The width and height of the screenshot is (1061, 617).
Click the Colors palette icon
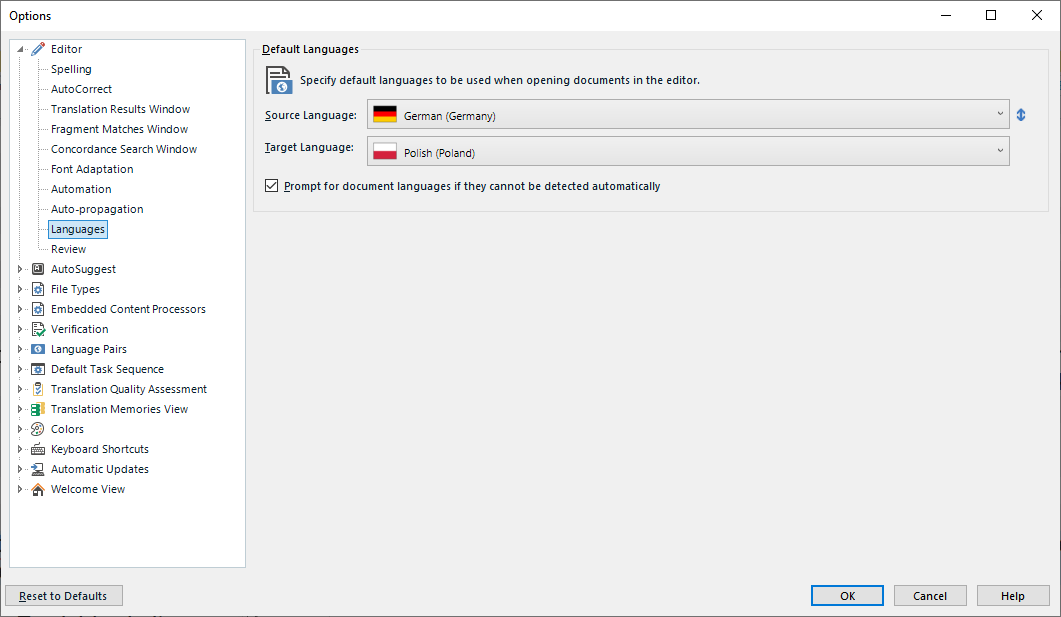pyautogui.click(x=37, y=428)
